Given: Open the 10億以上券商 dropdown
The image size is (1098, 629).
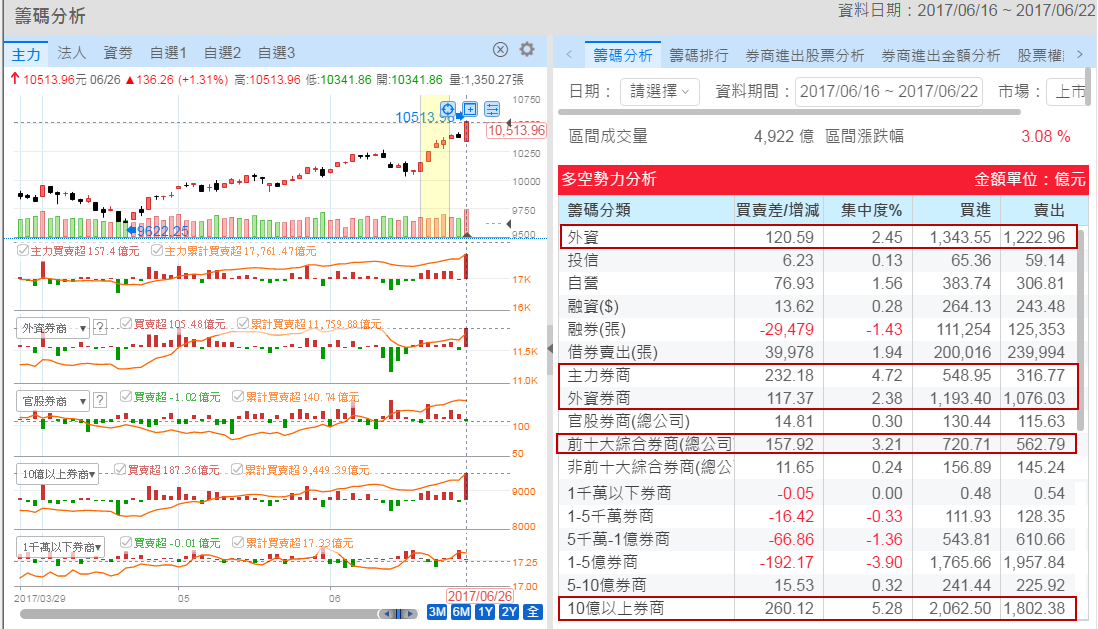Looking at the screenshot, I should tap(57, 474).
